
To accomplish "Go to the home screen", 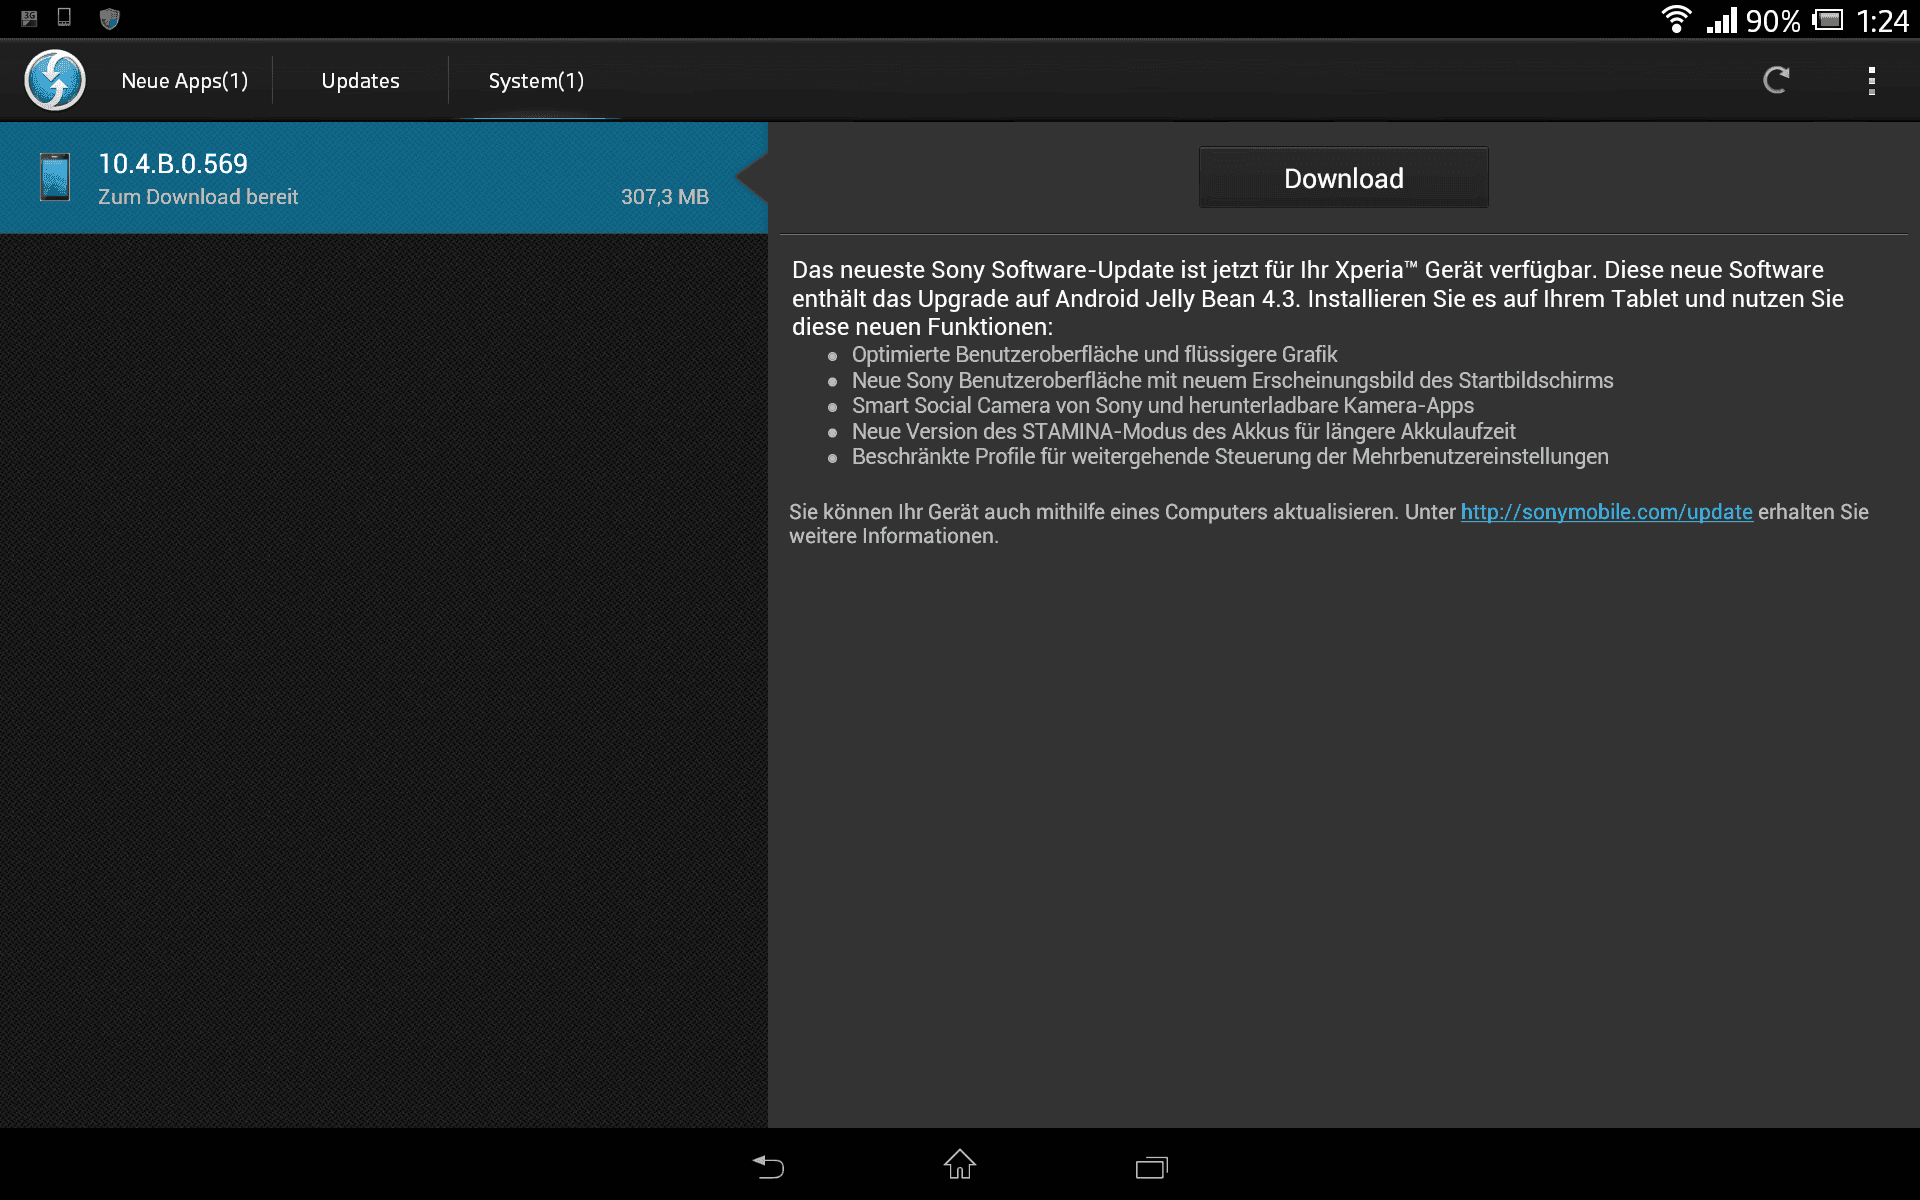I will pos(960,1164).
